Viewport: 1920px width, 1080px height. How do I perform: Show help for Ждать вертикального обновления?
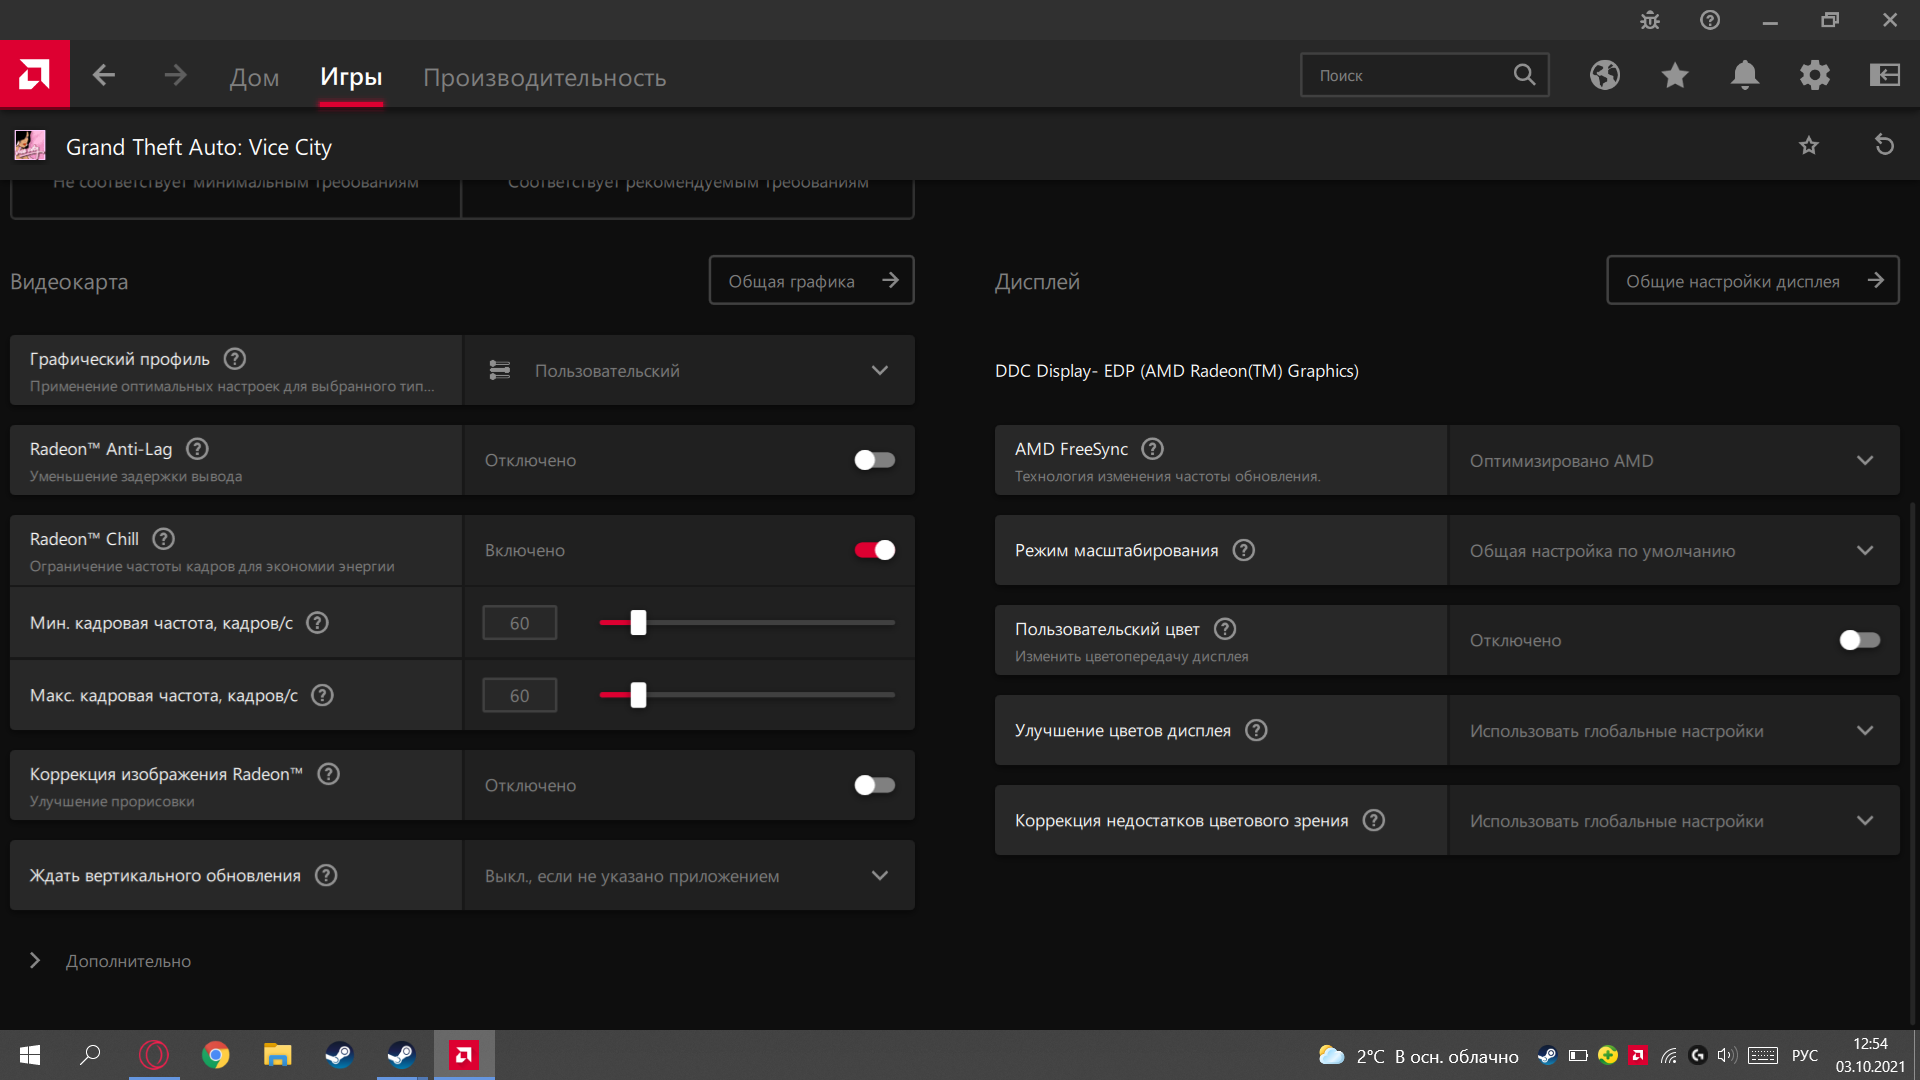click(x=326, y=875)
